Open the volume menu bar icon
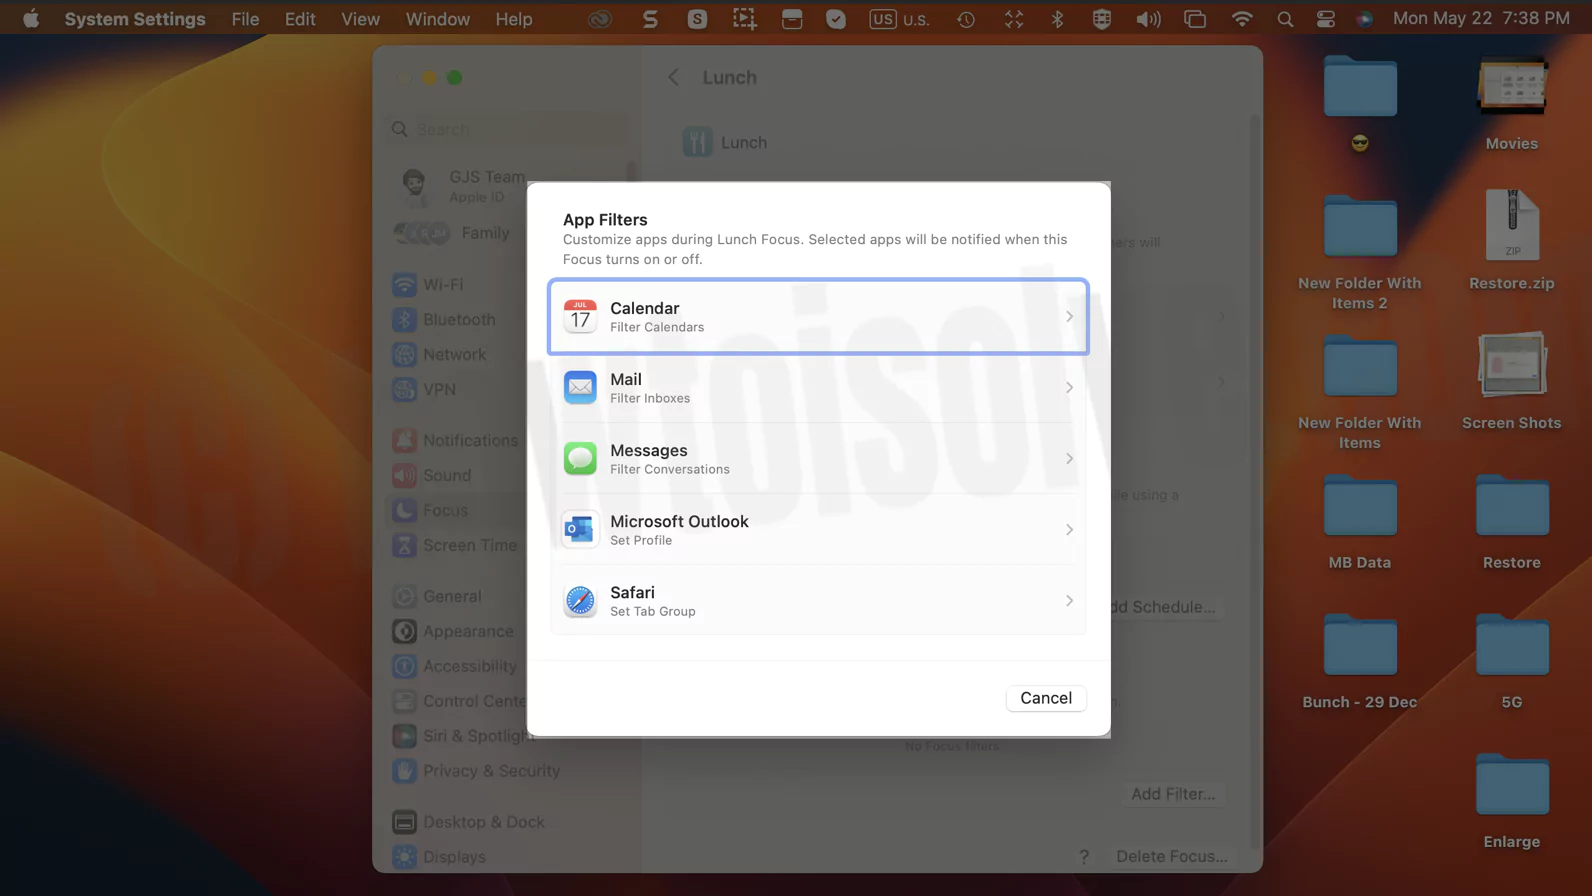 tap(1148, 18)
